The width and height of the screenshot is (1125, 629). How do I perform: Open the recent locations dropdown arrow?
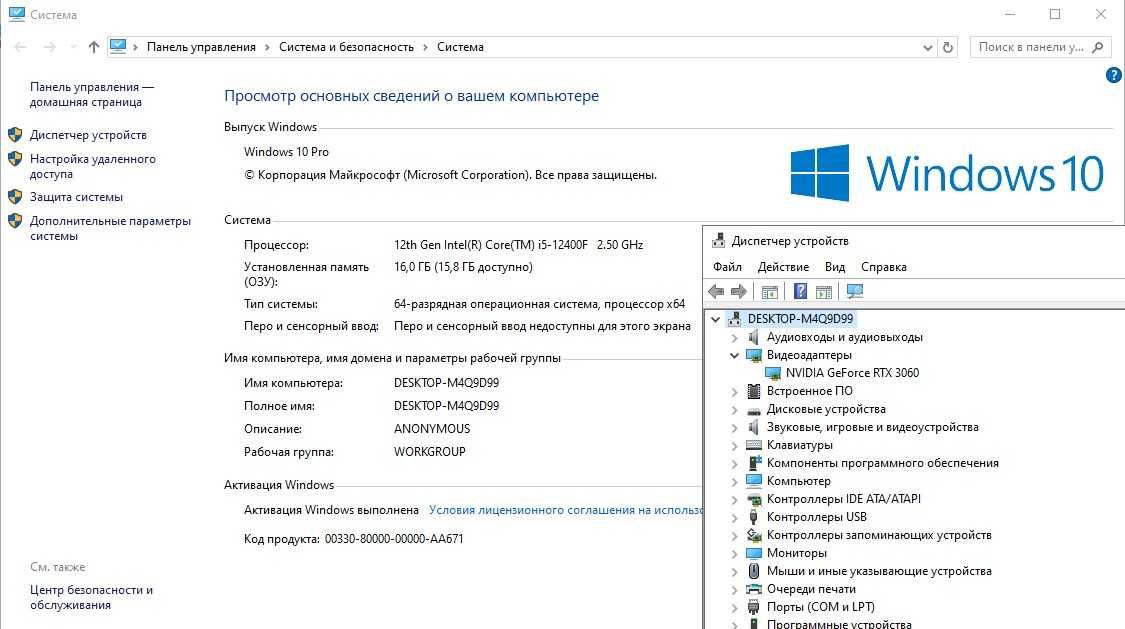pos(73,47)
